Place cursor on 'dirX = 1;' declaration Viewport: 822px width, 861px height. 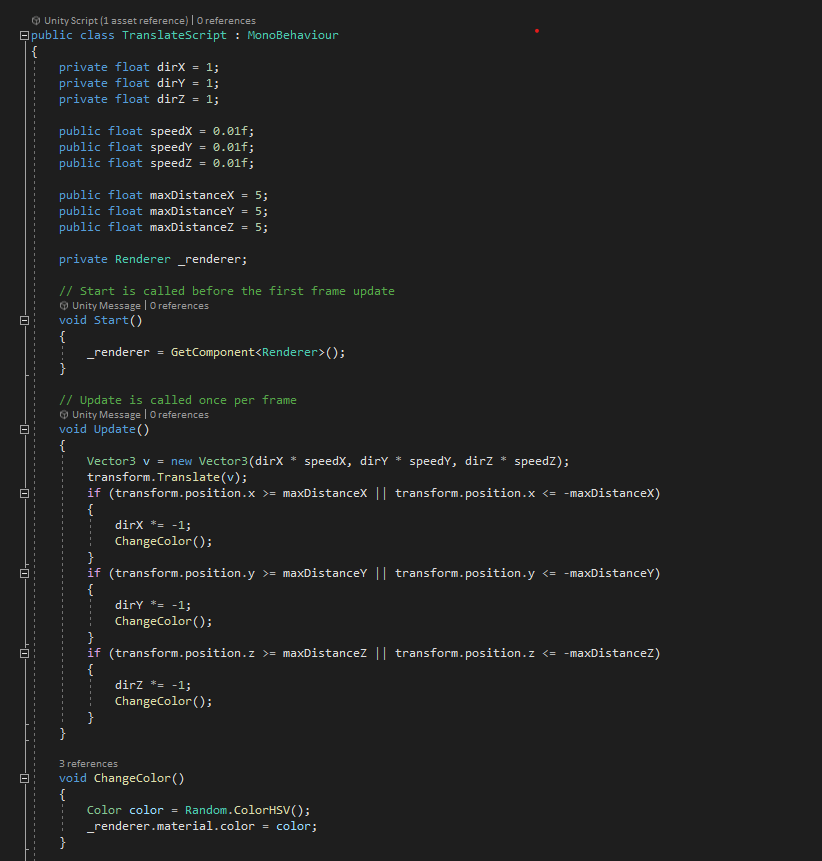tap(188, 67)
